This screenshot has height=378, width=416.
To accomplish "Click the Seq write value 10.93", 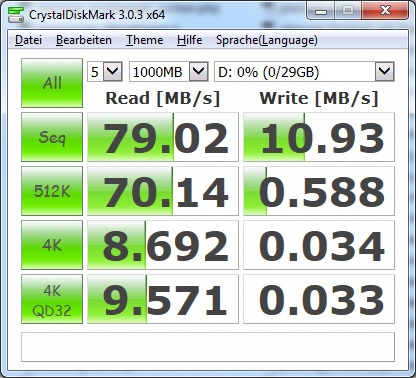I will pyautogui.click(x=319, y=137).
